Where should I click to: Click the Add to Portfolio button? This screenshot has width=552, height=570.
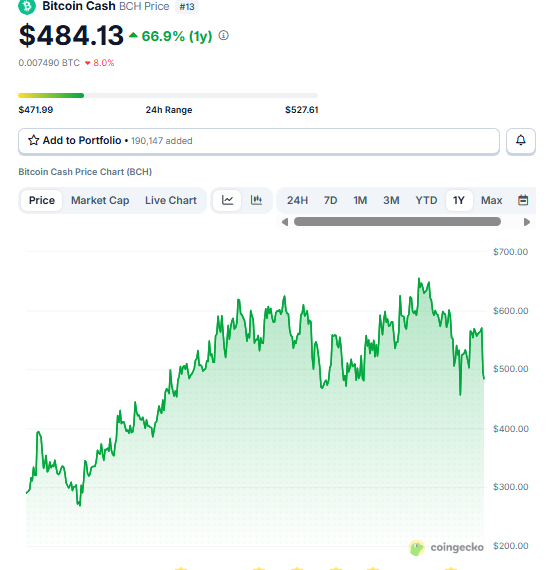point(259,141)
